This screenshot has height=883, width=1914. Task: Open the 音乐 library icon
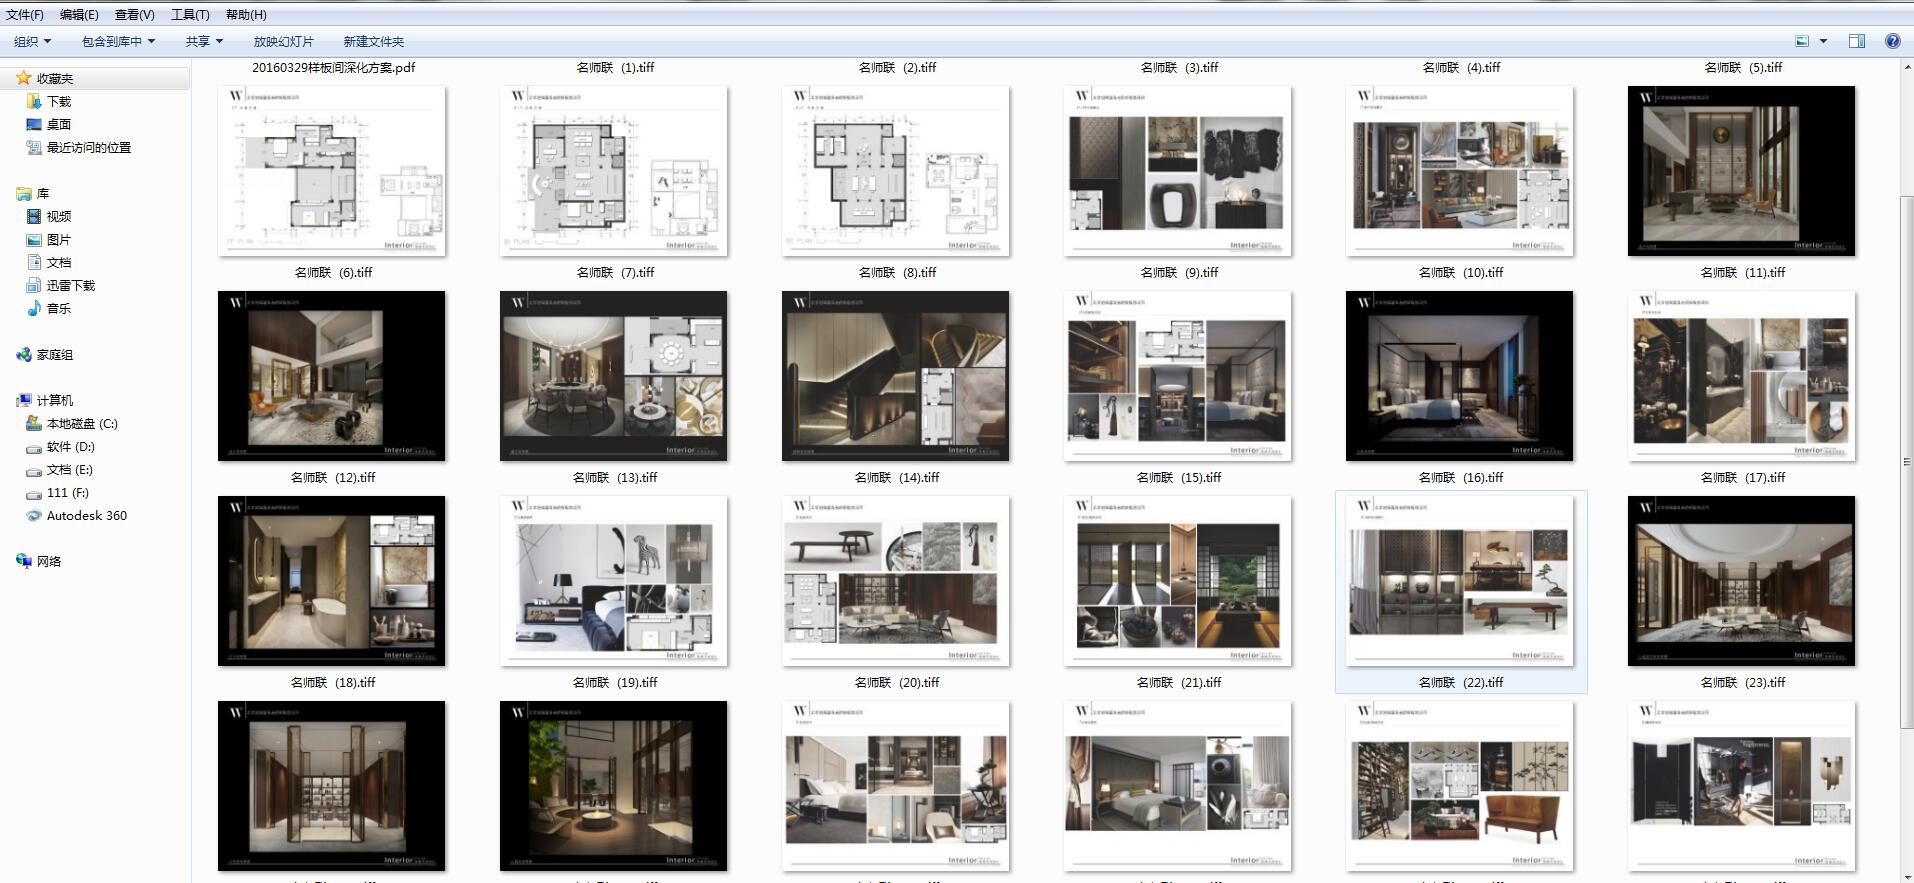point(34,308)
